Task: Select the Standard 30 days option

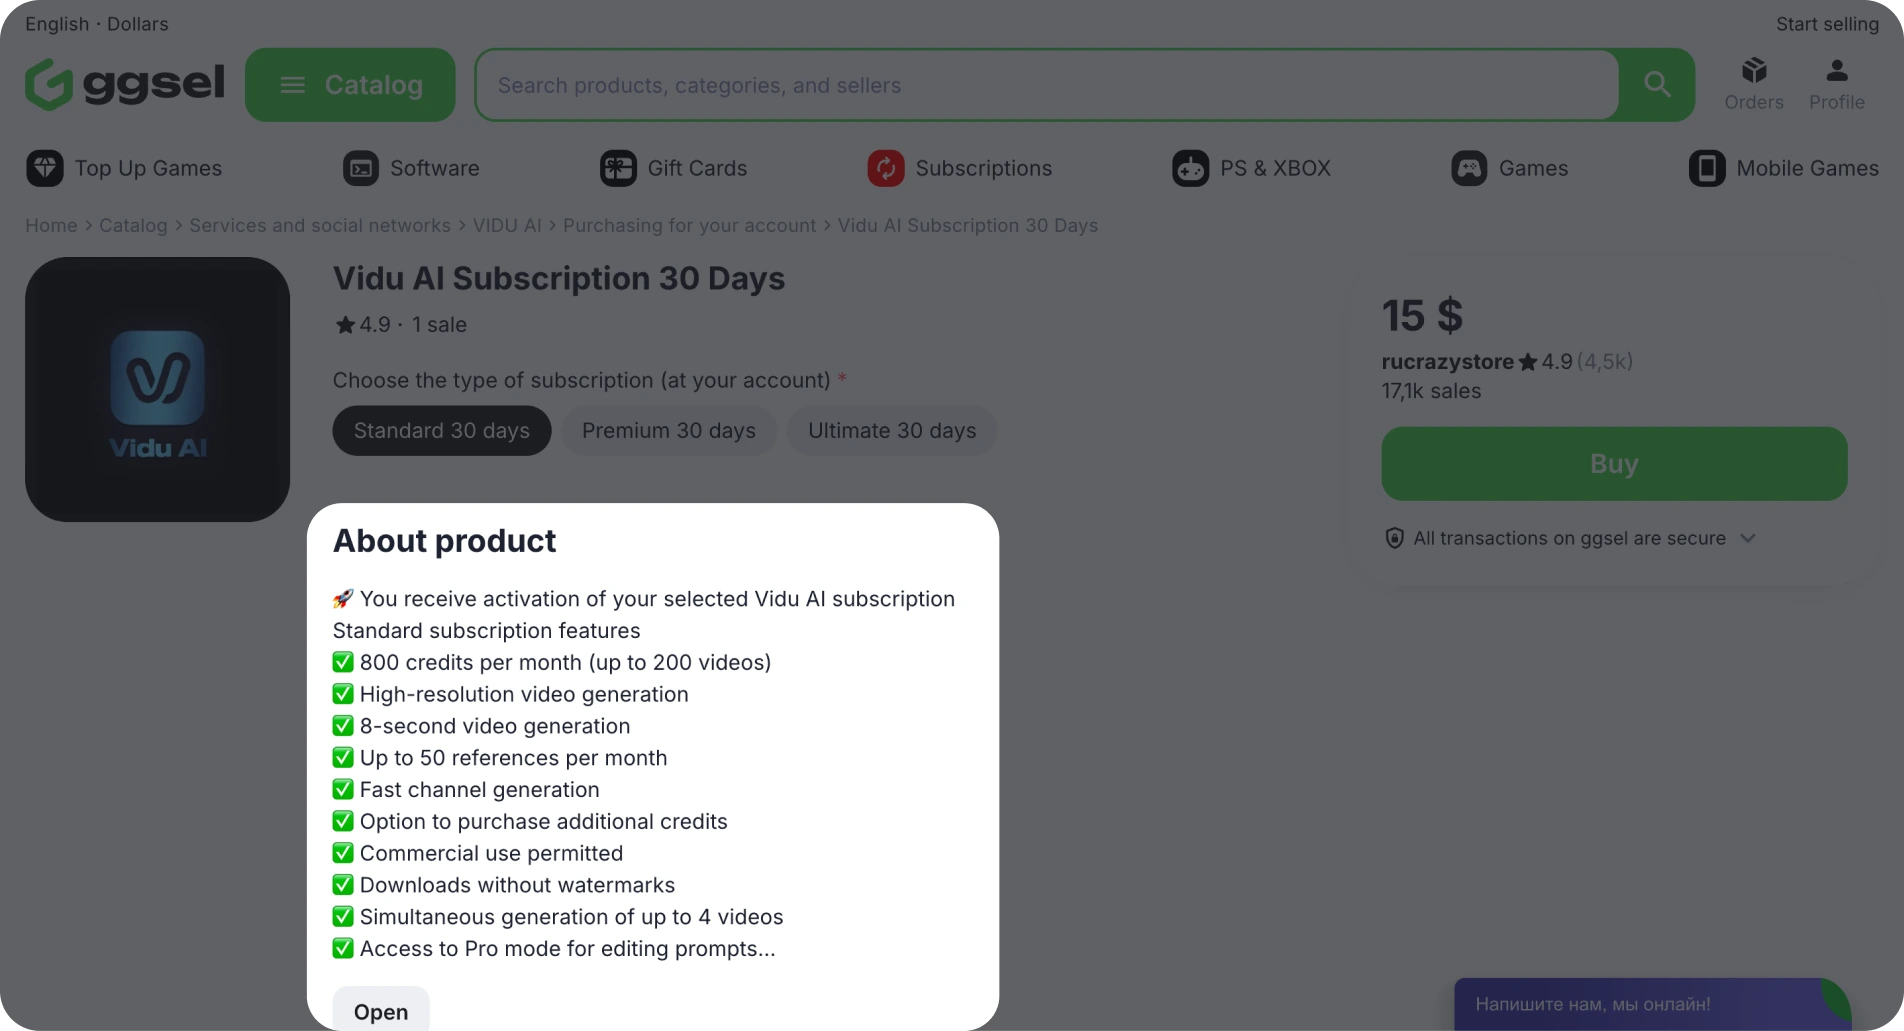Action: [x=442, y=431]
